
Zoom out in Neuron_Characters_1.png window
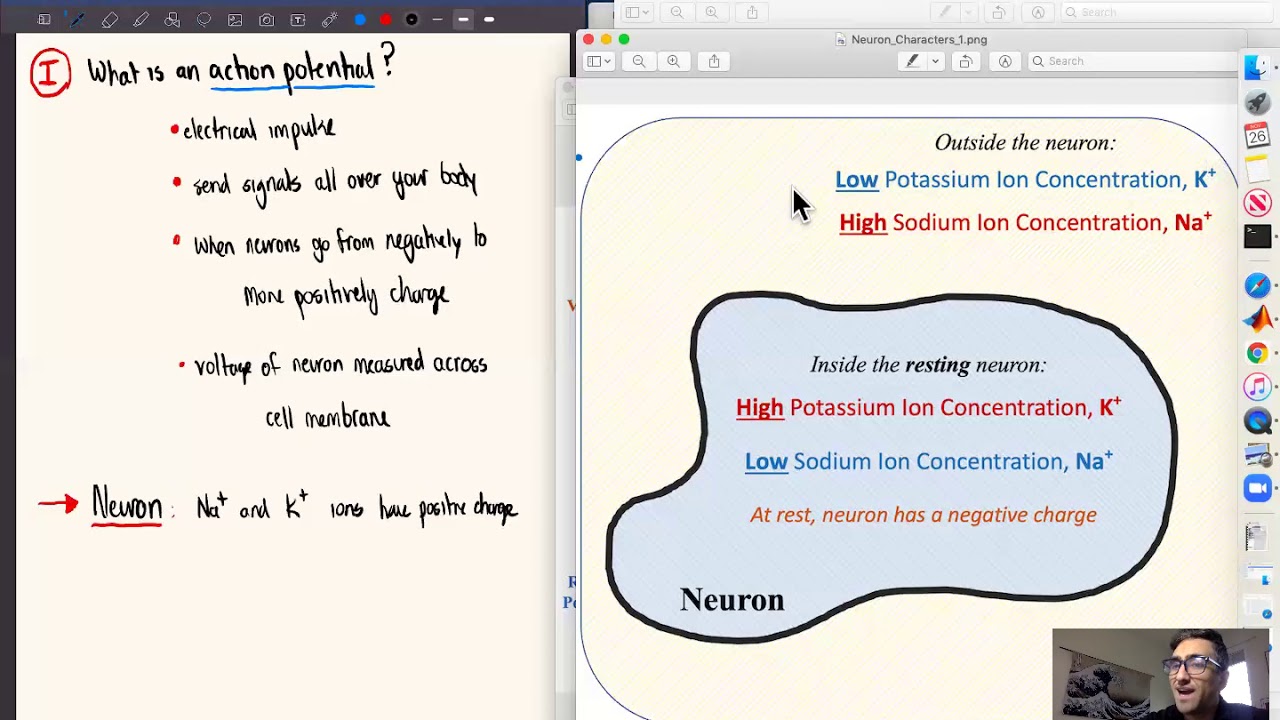coord(639,61)
